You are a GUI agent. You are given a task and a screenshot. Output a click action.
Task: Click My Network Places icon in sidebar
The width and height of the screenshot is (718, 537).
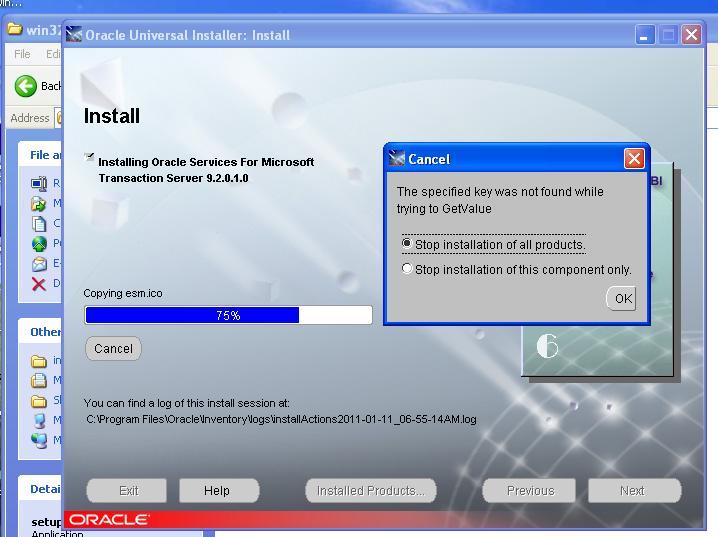[x=39, y=440]
